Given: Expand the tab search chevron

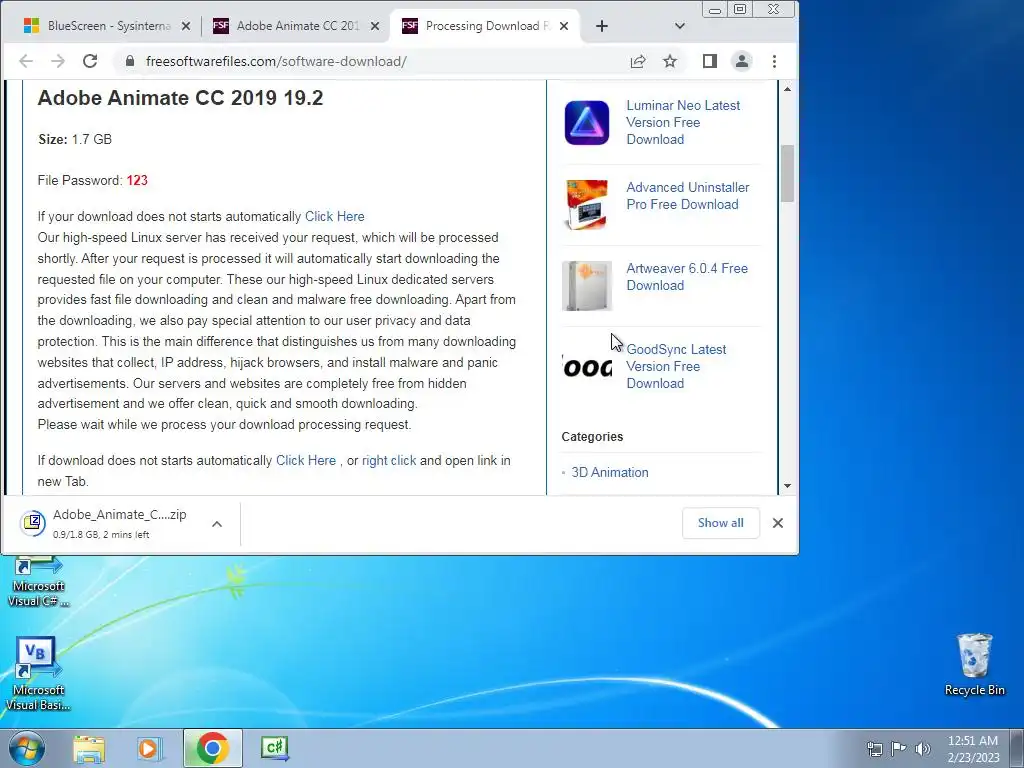Looking at the screenshot, I should point(680,26).
